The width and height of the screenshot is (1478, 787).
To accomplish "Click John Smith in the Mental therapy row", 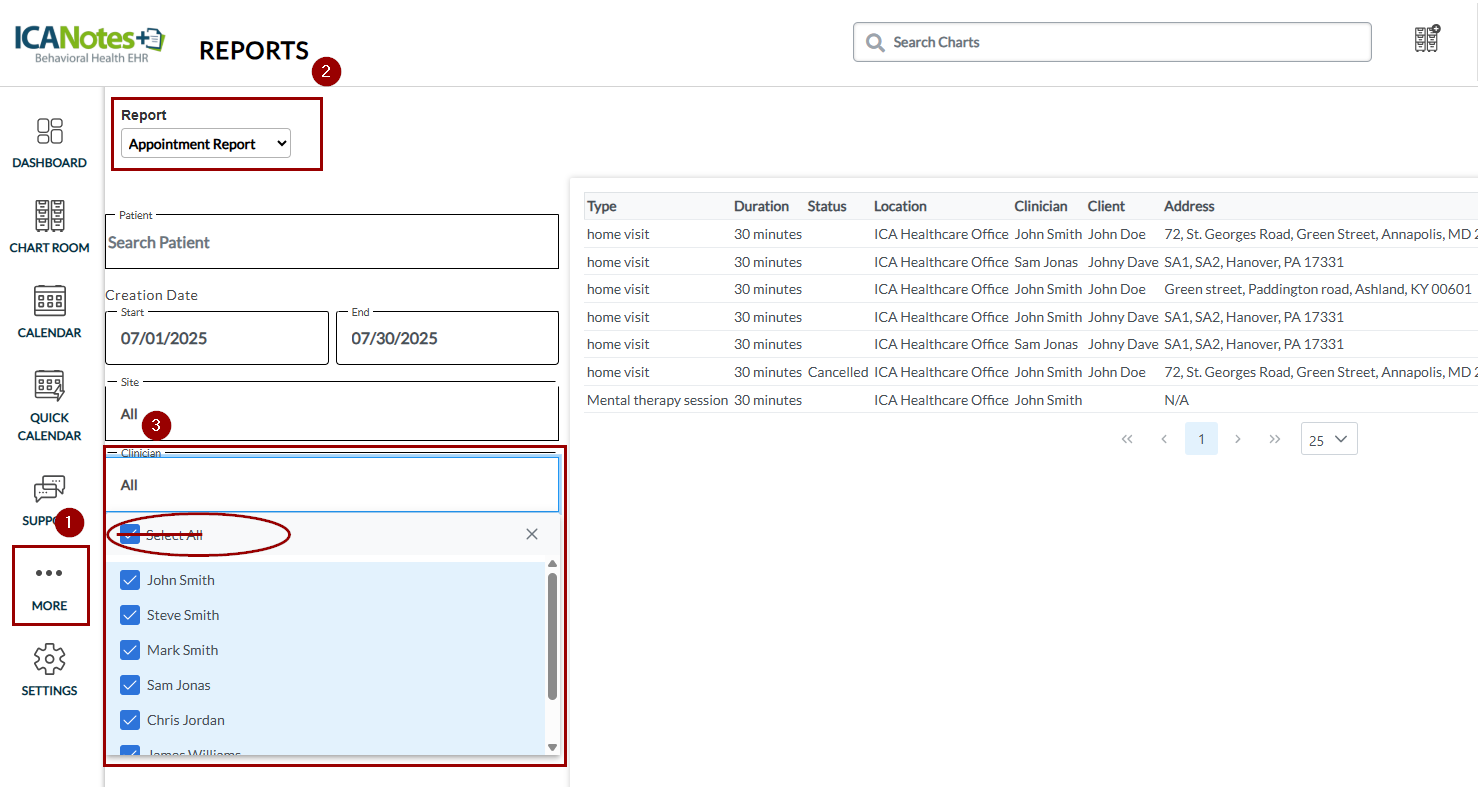I will (x=1048, y=400).
